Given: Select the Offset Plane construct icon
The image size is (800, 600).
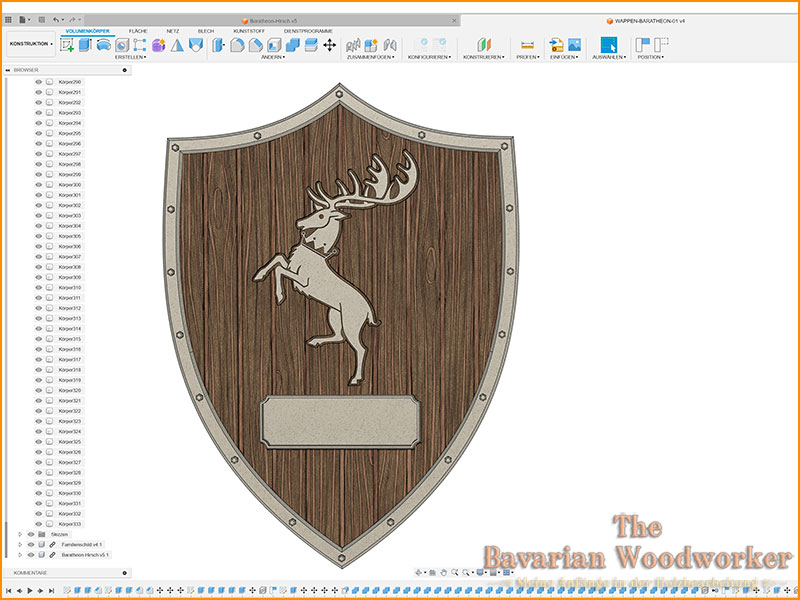Looking at the screenshot, I should point(483,45).
